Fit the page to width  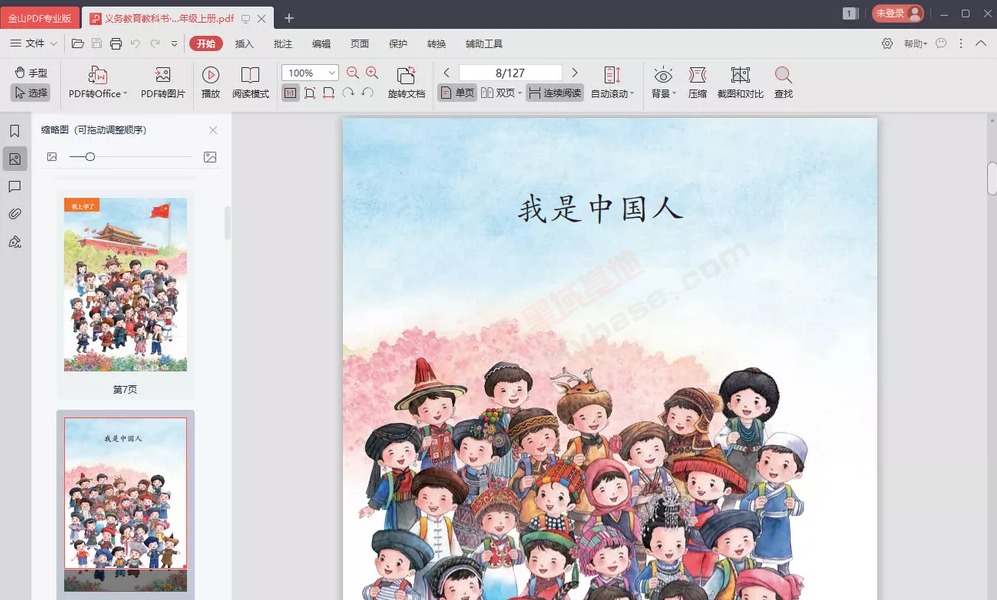click(329, 93)
